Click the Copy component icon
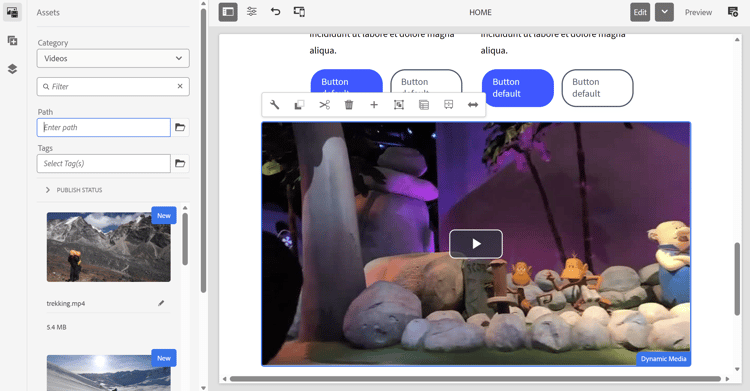The width and height of the screenshot is (750, 391). [299, 105]
